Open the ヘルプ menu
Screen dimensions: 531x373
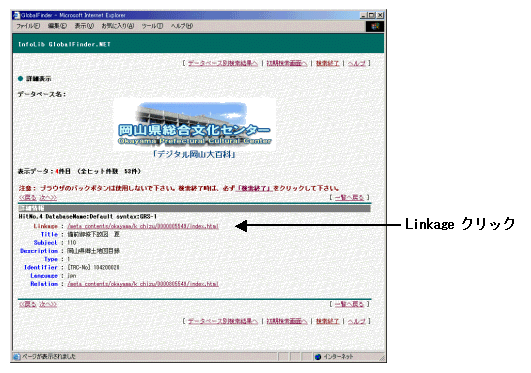[182, 26]
